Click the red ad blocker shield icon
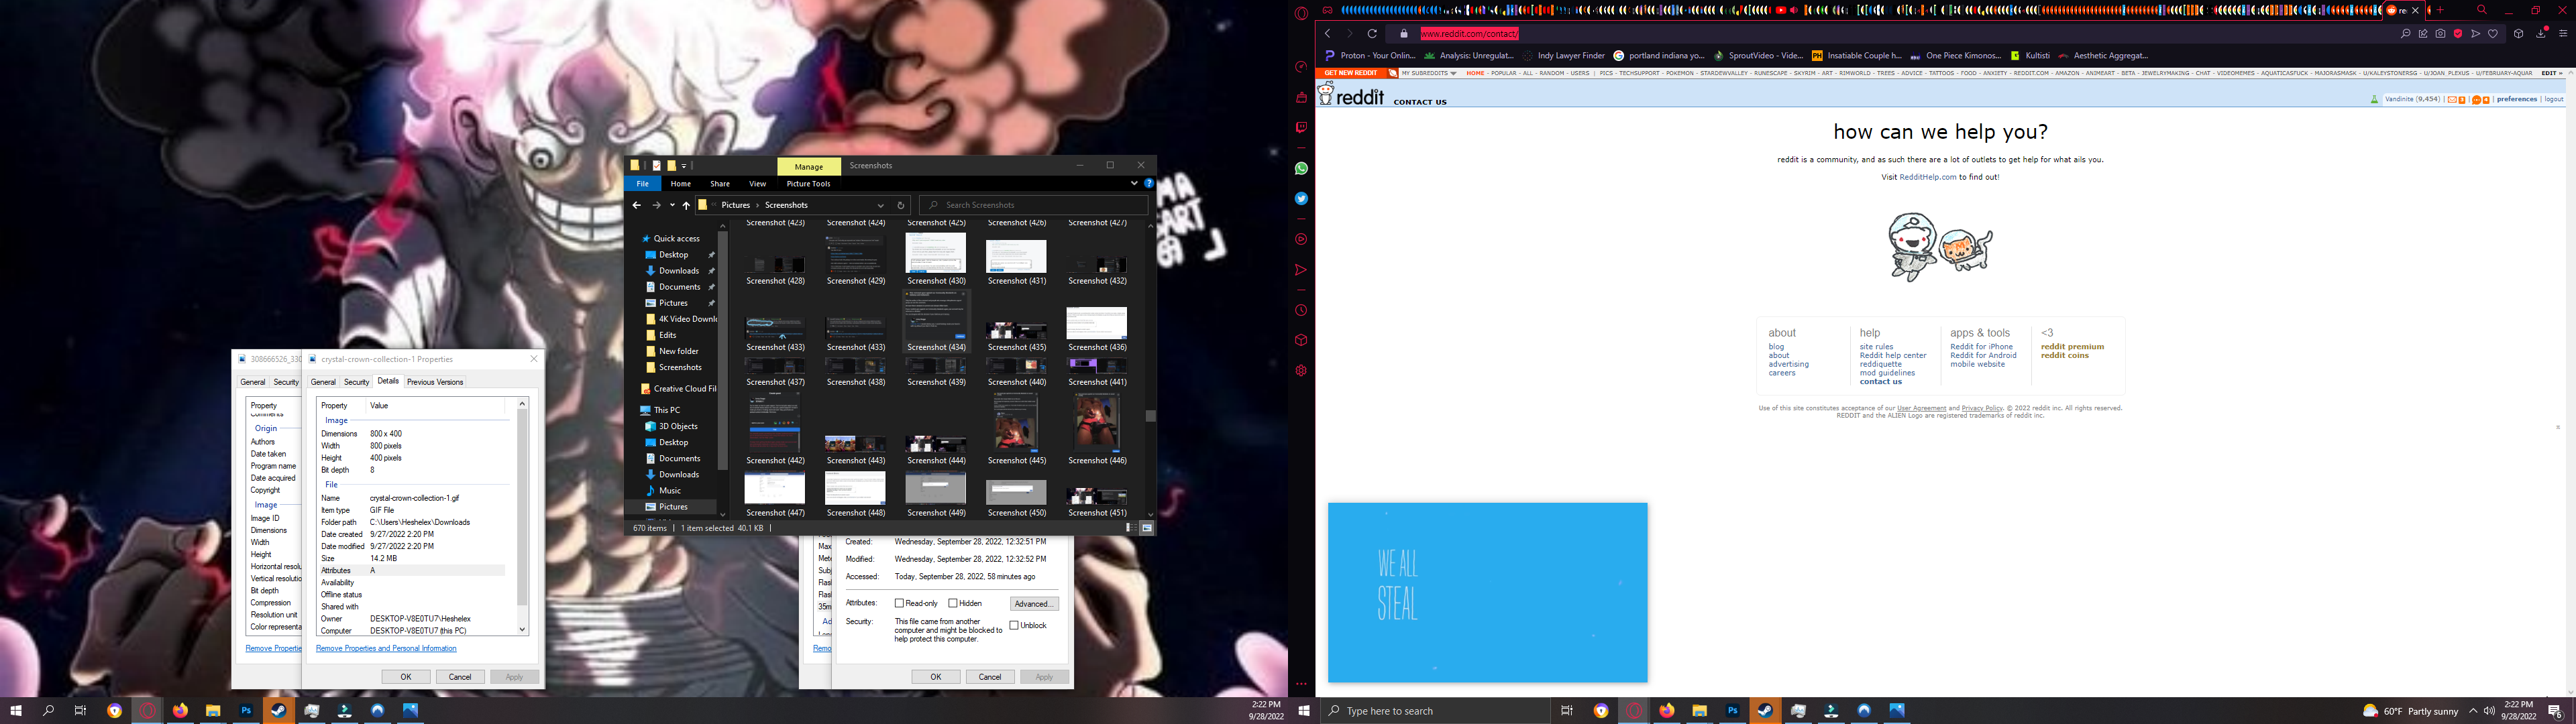The width and height of the screenshot is (2576, 724). (2458, 34)
